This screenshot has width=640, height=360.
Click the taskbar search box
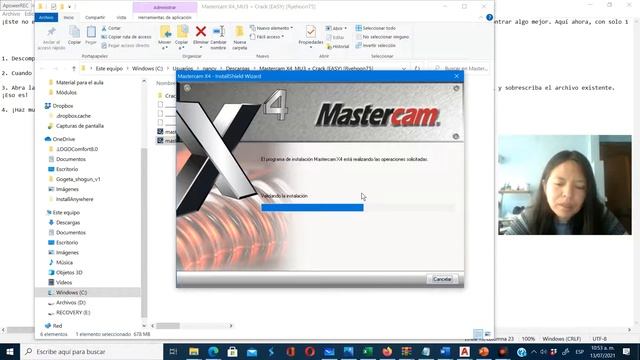tap(91, 351)
